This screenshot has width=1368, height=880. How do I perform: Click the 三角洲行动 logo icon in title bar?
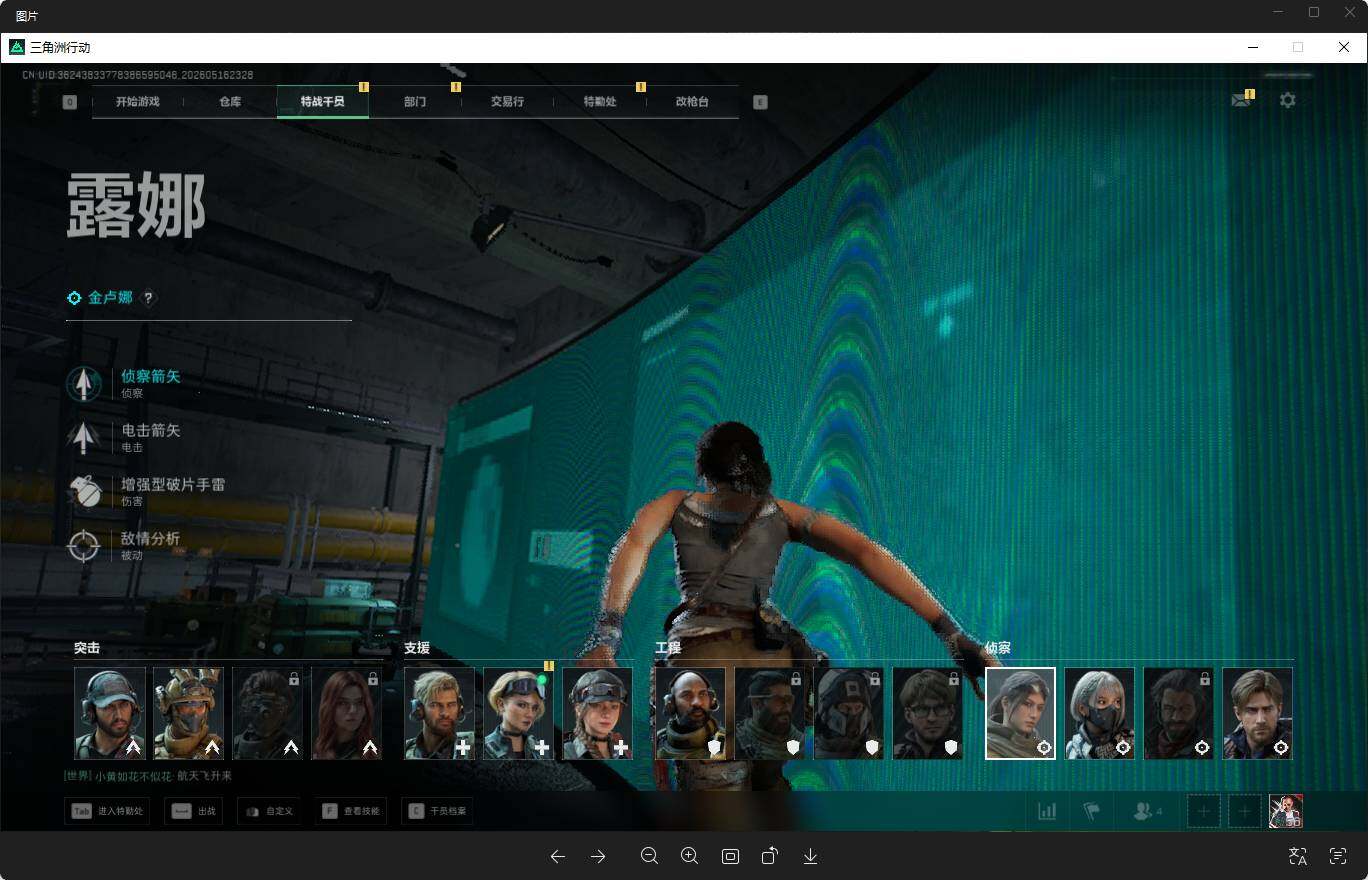pyautogui.click(x=17, y=47)
